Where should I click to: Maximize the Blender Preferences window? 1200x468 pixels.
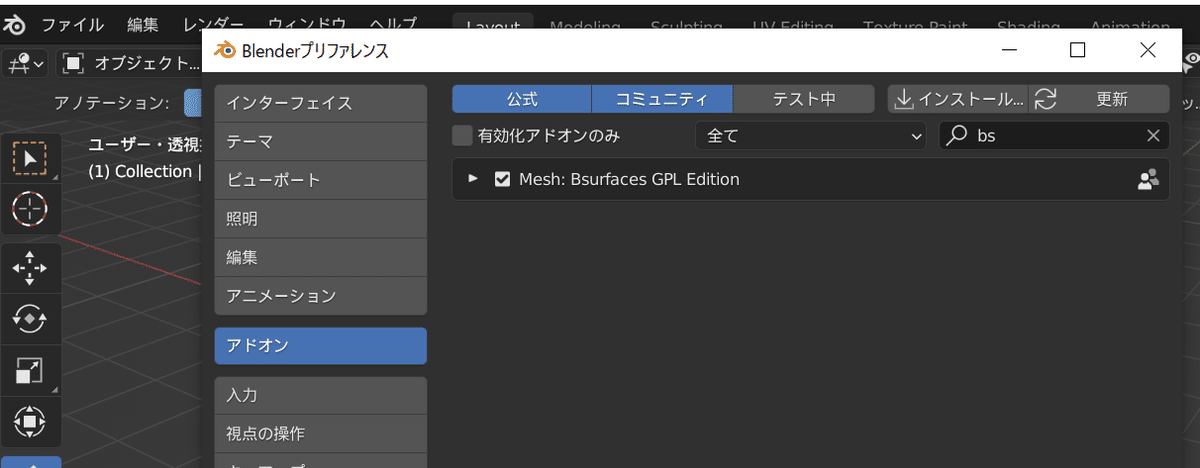coord(1078,50)
